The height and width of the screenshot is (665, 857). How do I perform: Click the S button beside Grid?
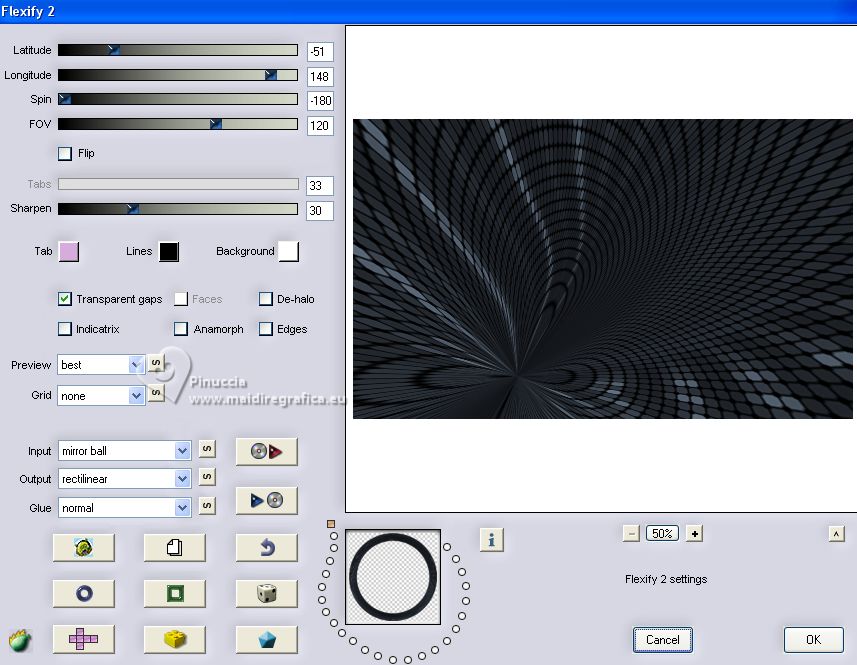(x=156, y=392)
